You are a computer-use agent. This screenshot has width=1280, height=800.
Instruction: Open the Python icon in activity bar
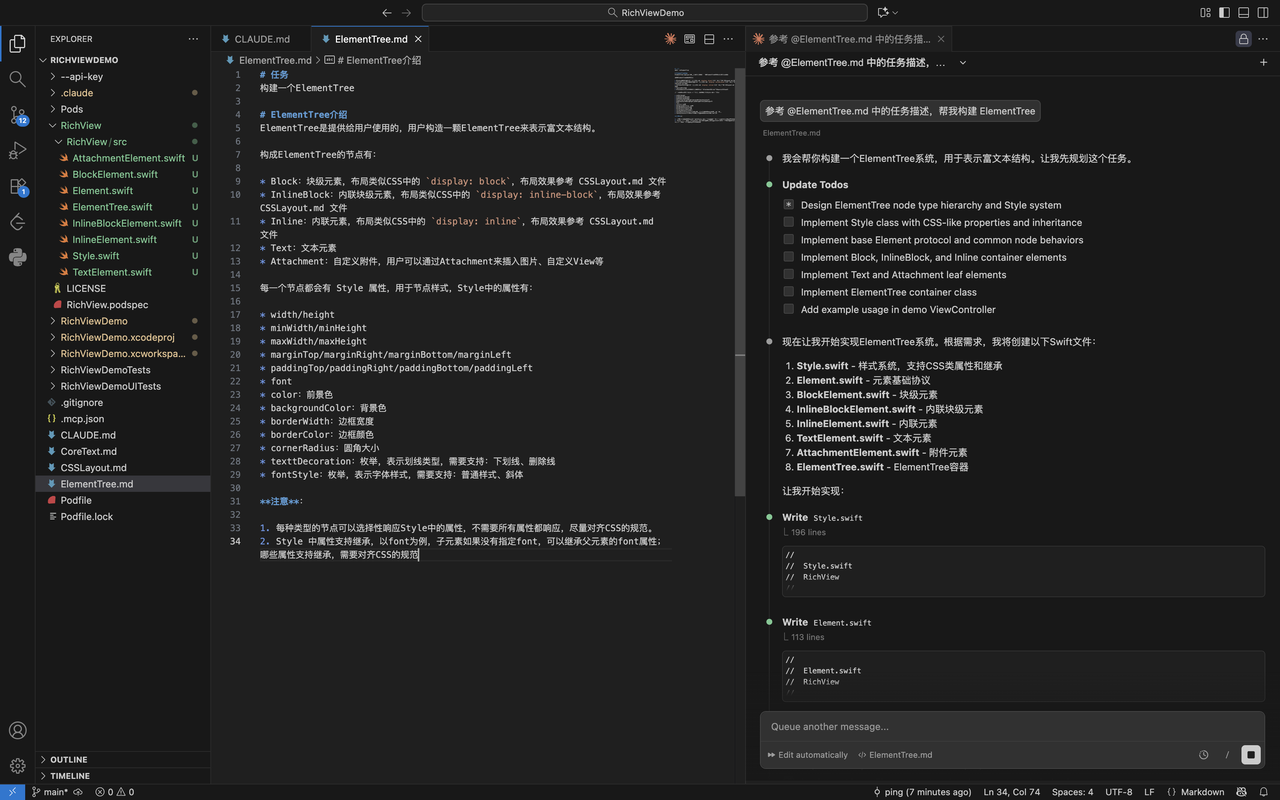[17, 257]
